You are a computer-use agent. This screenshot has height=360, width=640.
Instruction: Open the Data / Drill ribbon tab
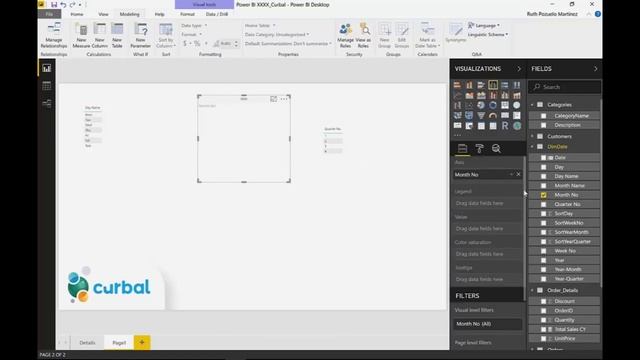point(217,14)
